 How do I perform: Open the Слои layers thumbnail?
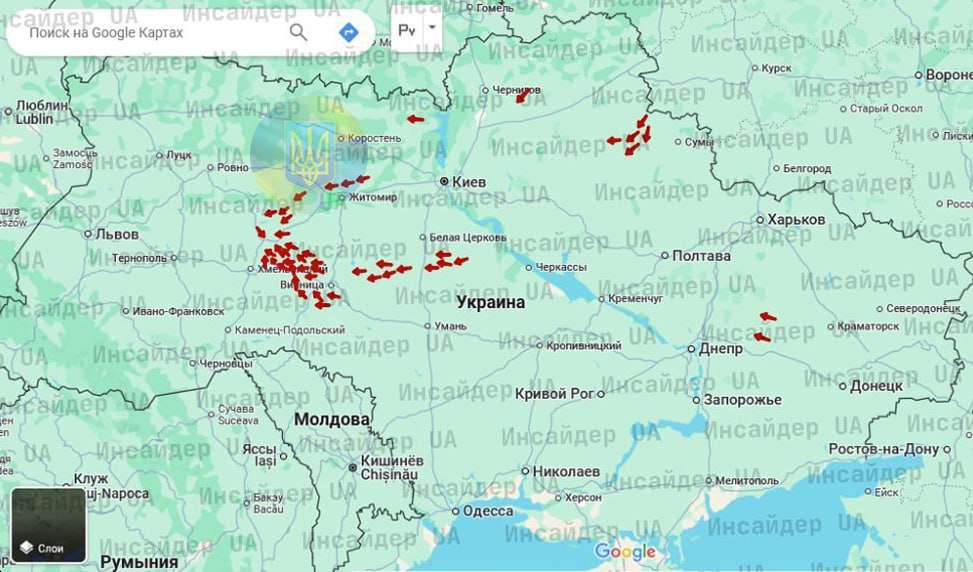pos(49,525)
